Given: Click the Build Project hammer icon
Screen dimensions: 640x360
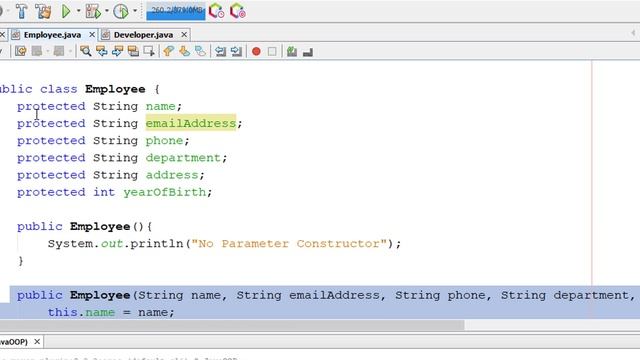Looking at the screenshot, I should pos(21,11).
